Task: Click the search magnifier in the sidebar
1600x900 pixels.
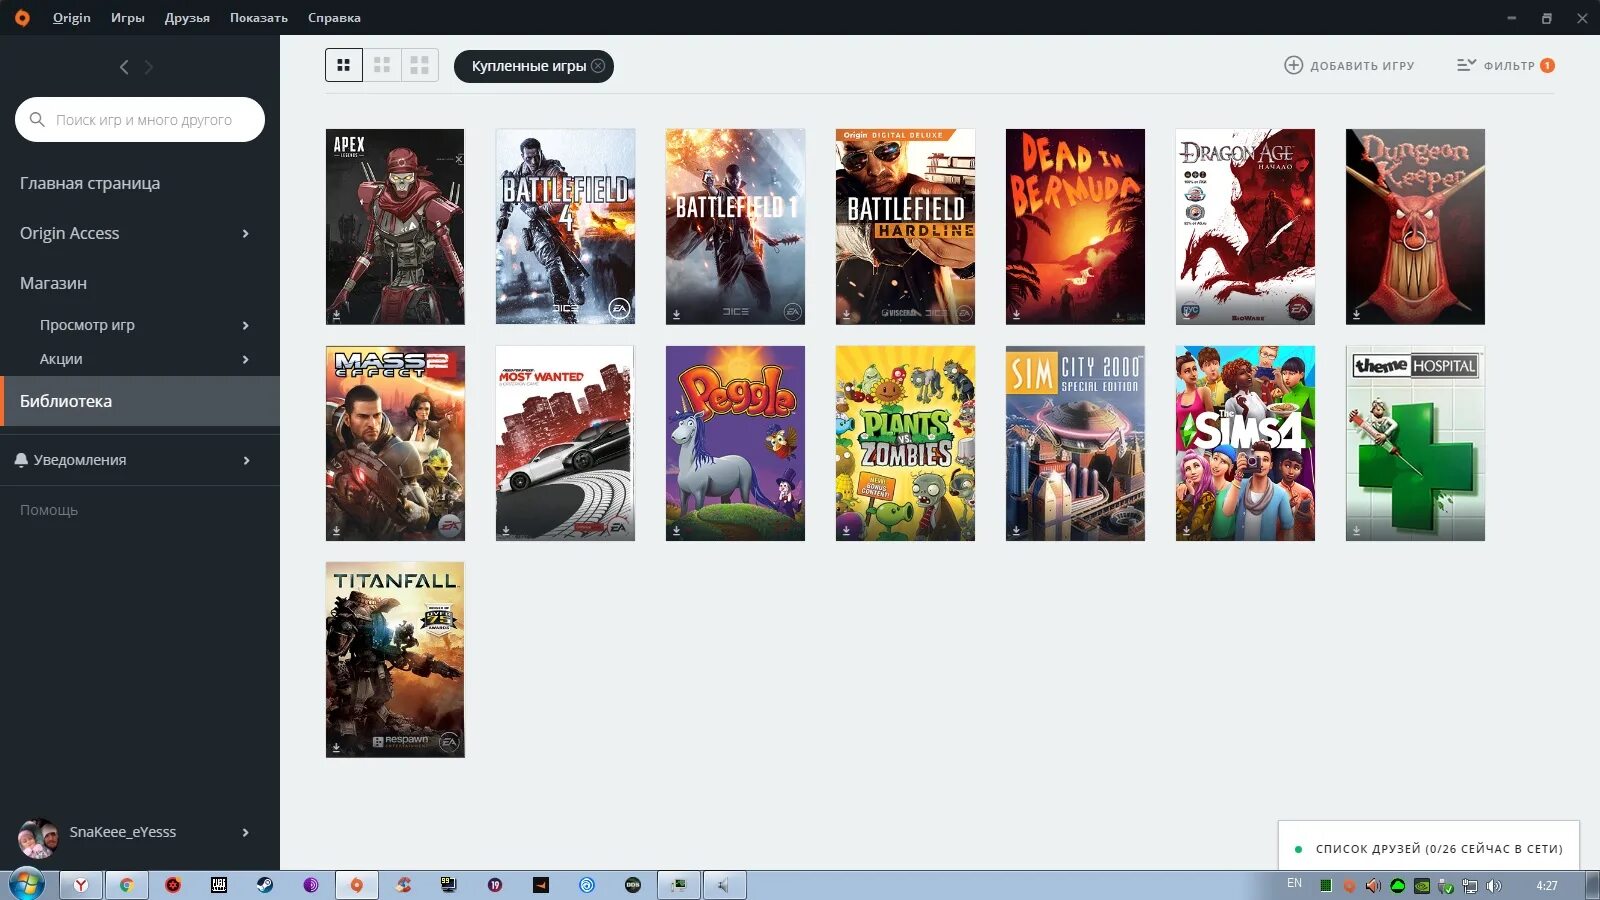Action: pyautogui.click(x=38, y=119)
